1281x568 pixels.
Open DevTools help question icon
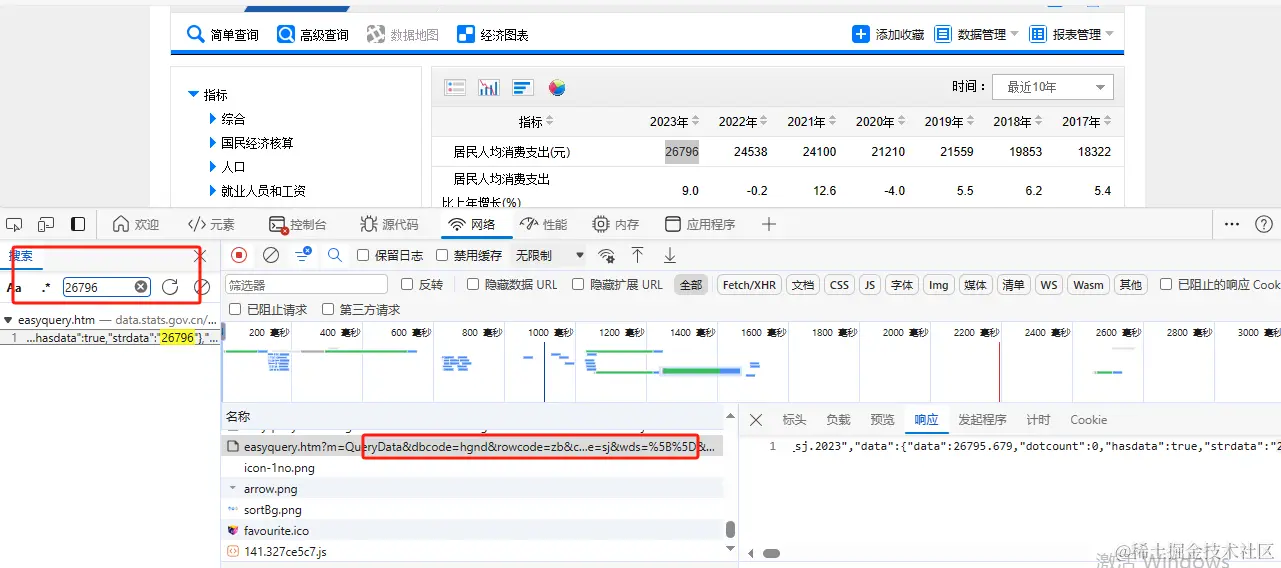pos(1264,224)
